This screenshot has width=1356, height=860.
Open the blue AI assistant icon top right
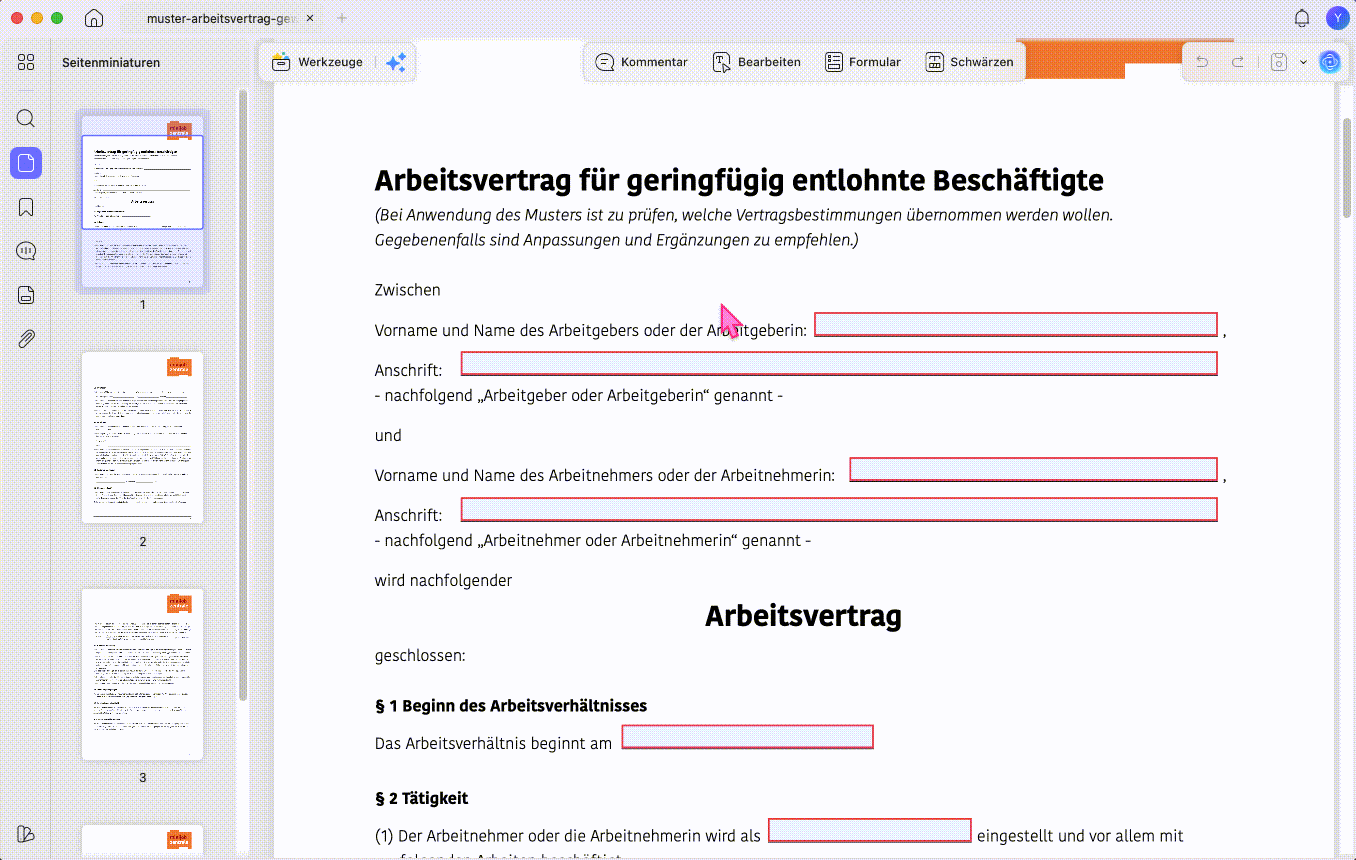pyautogui.click(x=1329, y=62)
